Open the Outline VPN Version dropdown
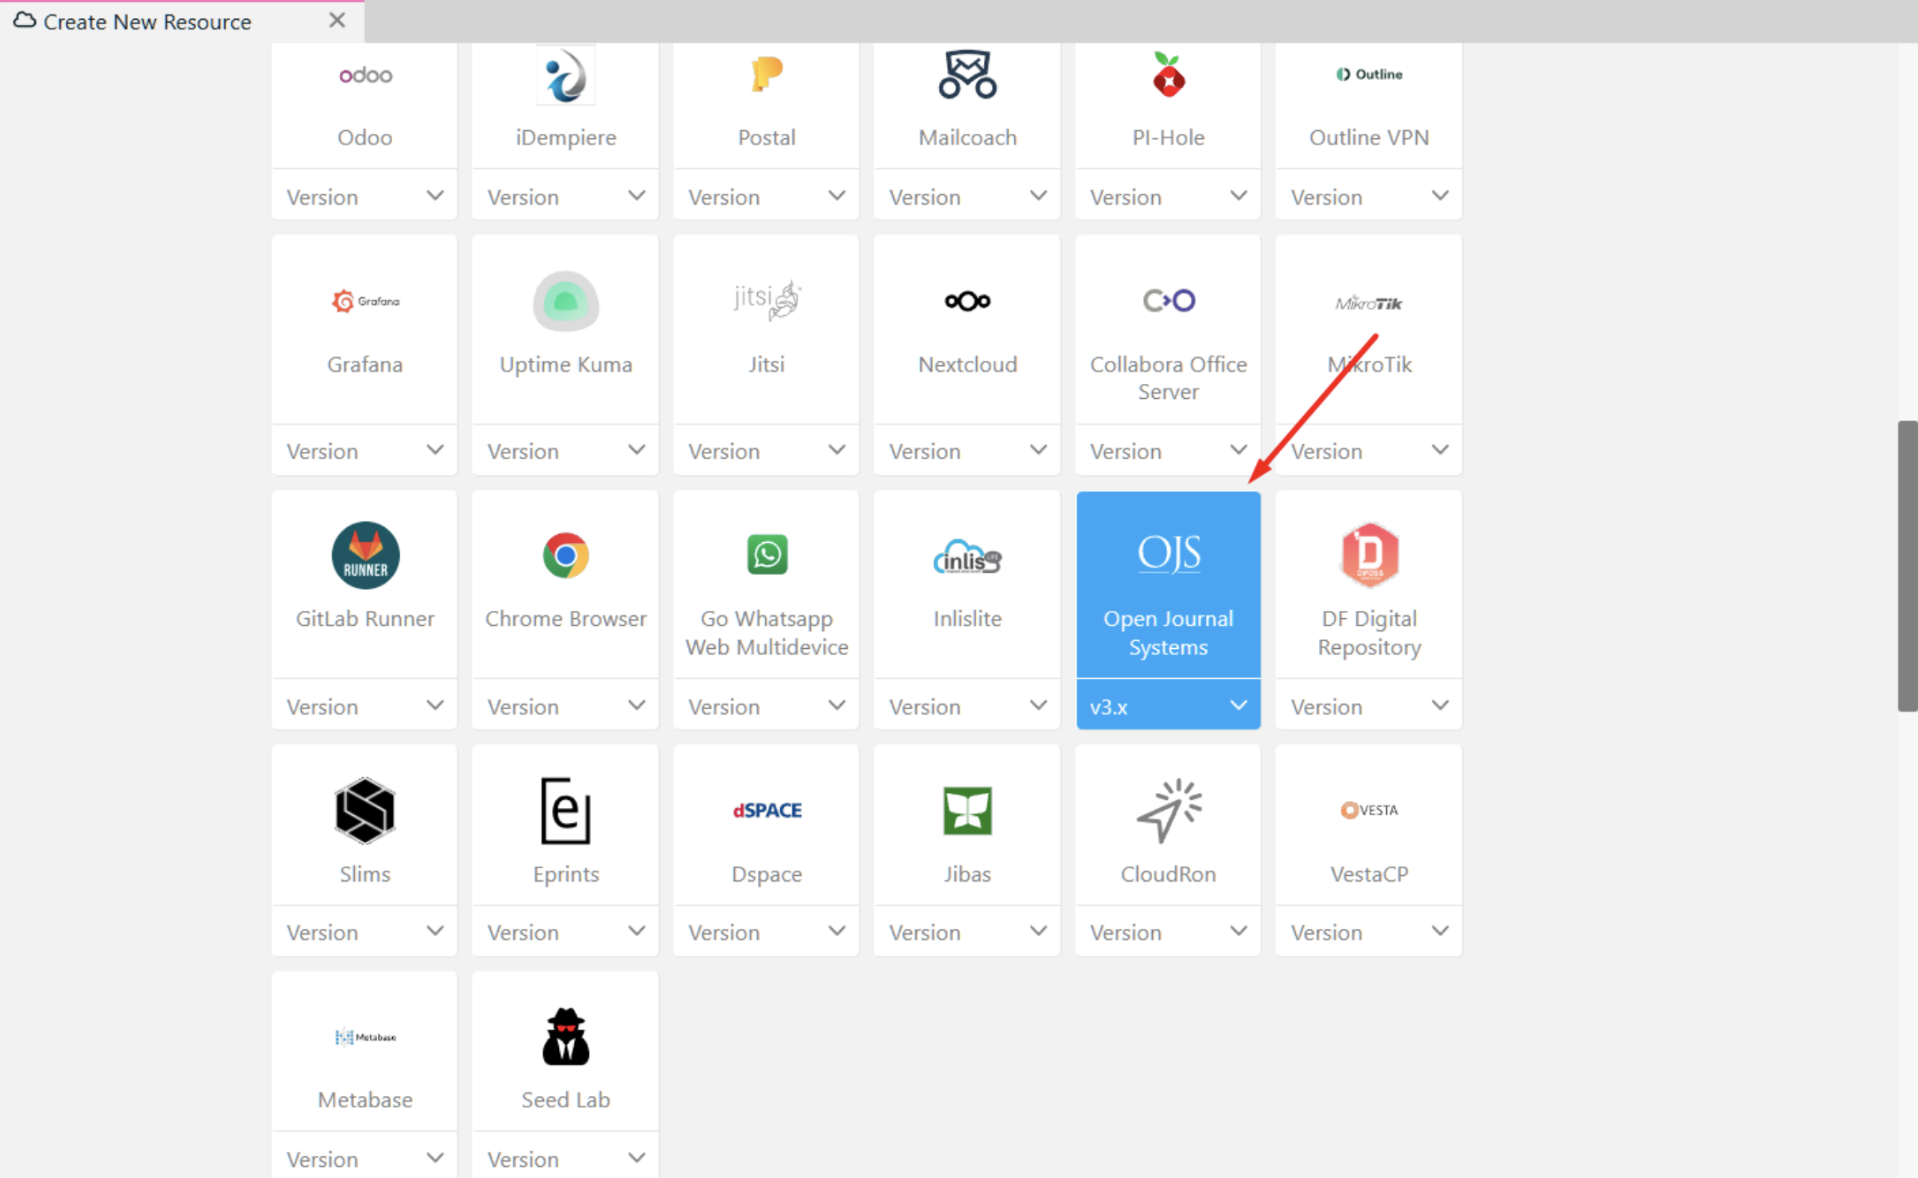Image resolution: width=1918 pixels, height=1178 pixels. [1369, 197]
